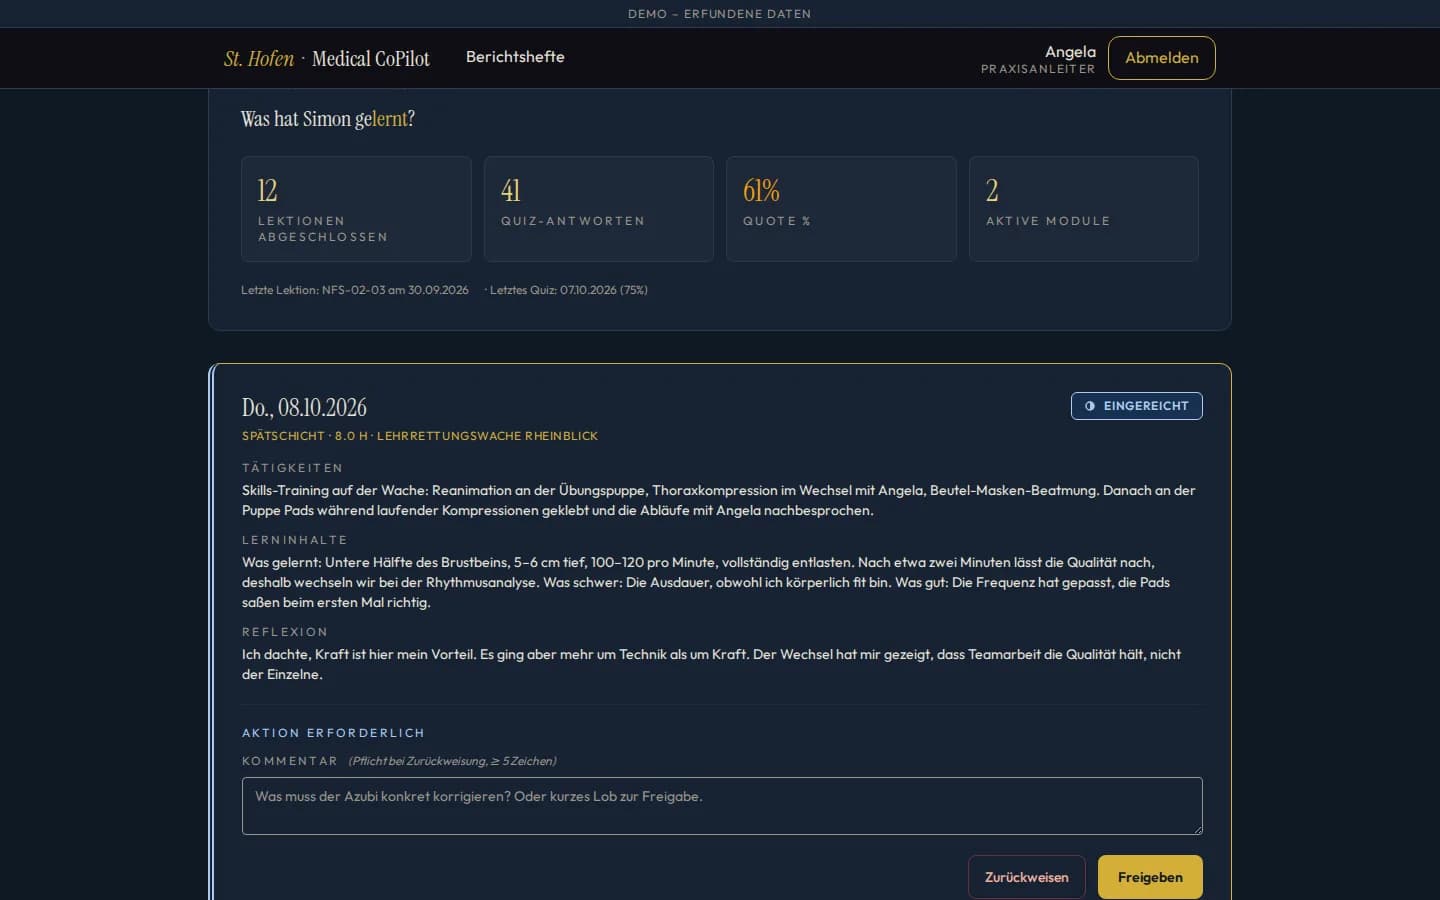Click the Praxisanleiter role label
Screen dimensions: 1440x900
(x=1038, y=70)
